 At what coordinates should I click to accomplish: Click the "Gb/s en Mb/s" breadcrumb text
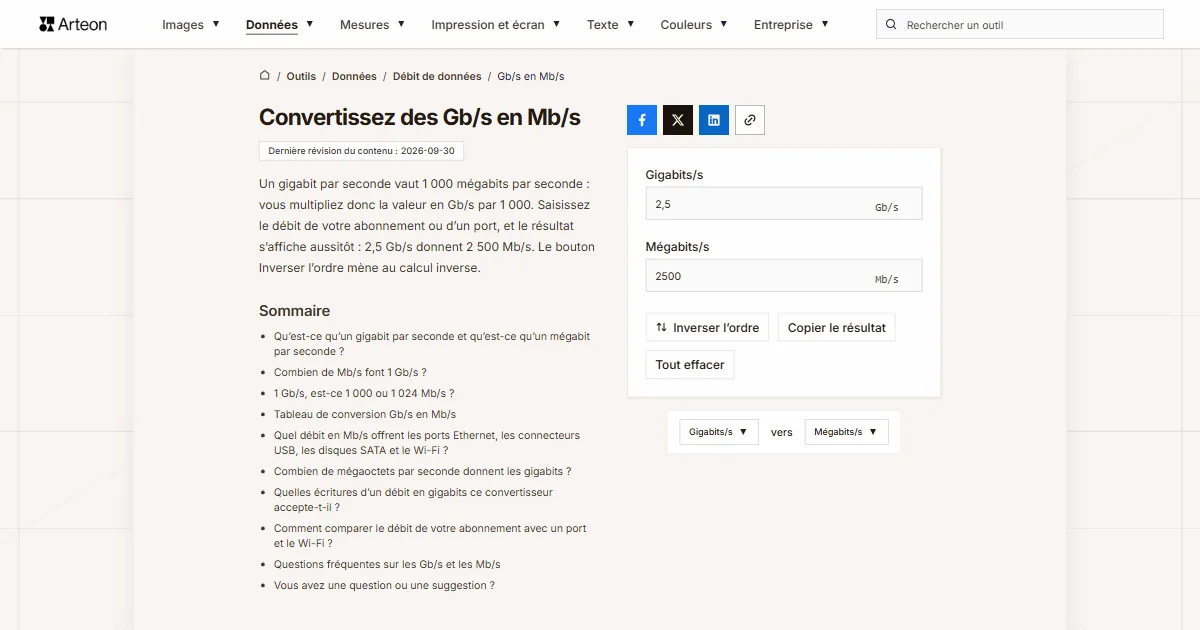point(531,76)
